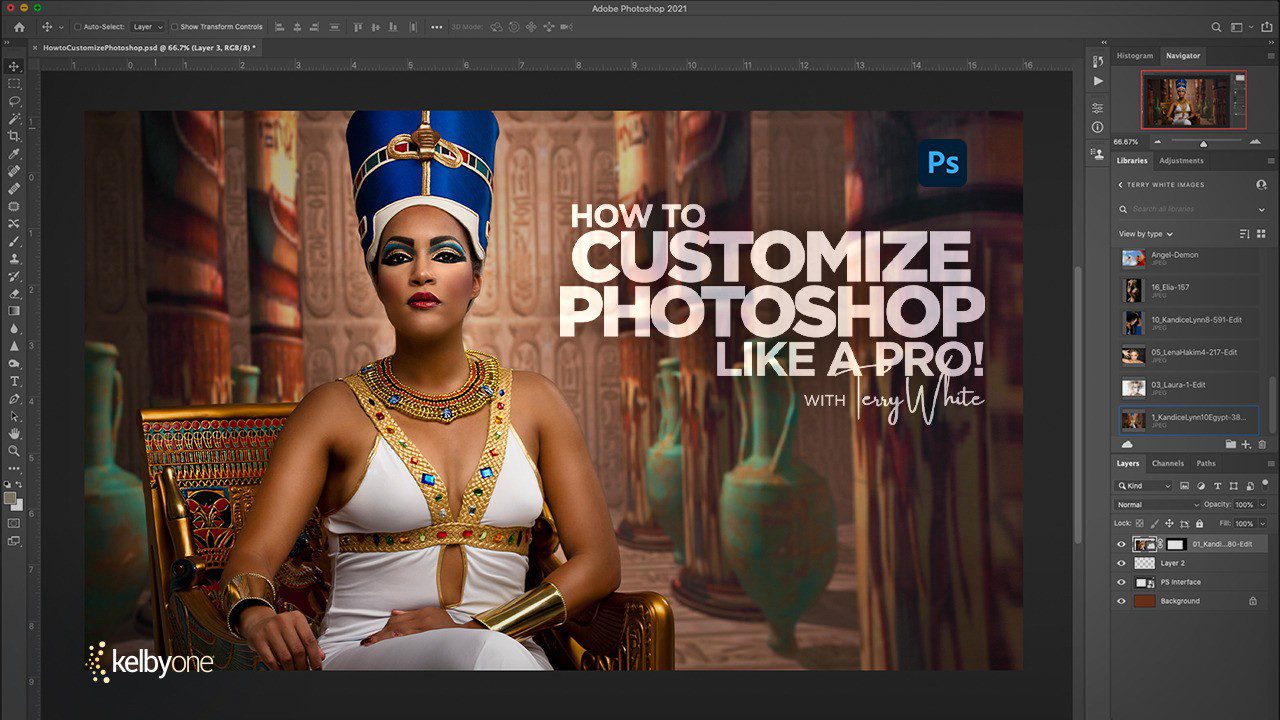Expand the View by type dropdown
The image size is (1280, 720).
[1146, 234]
